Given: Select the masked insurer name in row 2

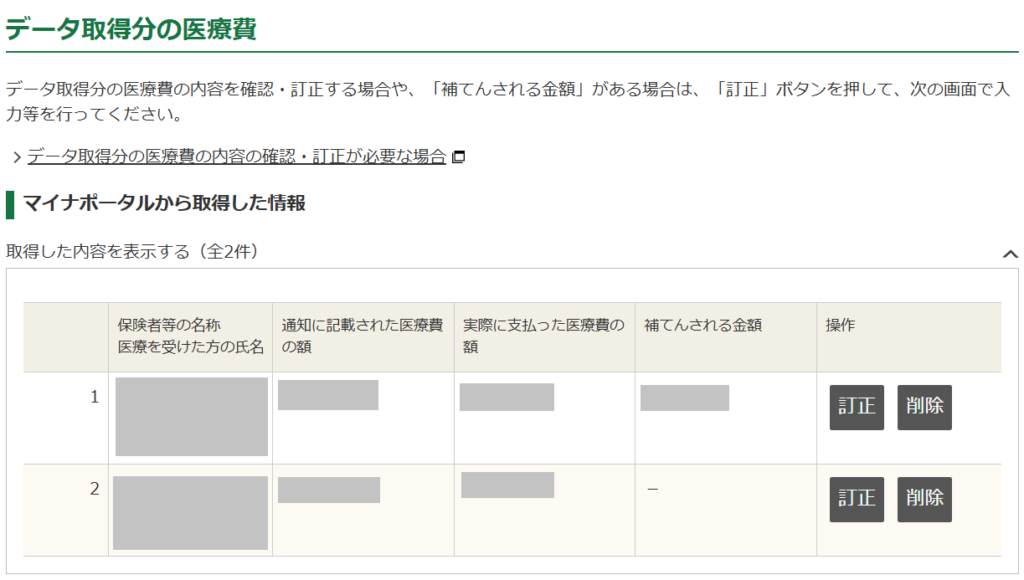Looking at the screenshot, I should pos(190,512).
